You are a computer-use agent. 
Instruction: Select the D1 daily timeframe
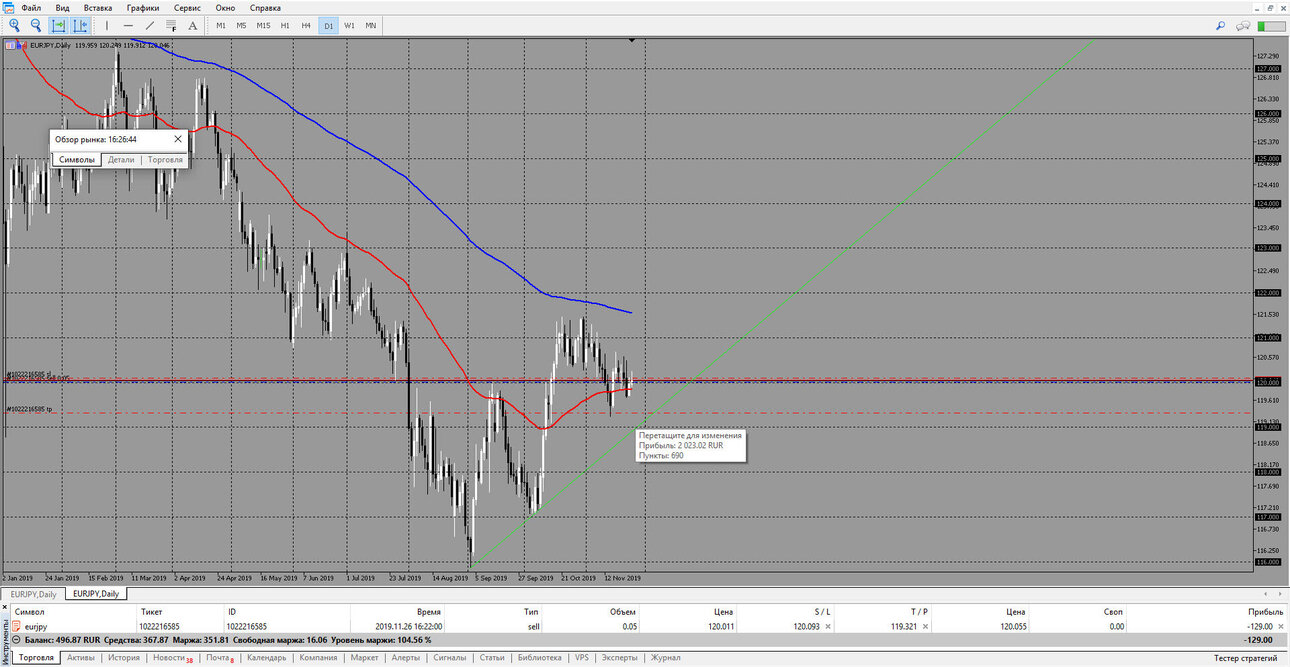pos(328,25)
